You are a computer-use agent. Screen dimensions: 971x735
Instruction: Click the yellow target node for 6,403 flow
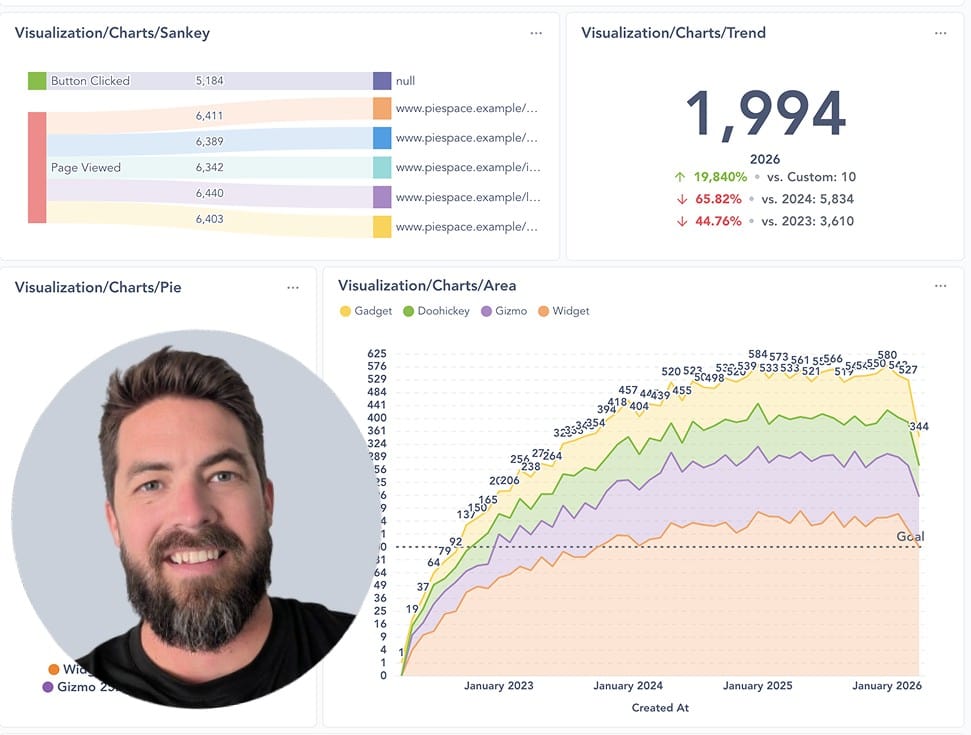coord(382,227)
